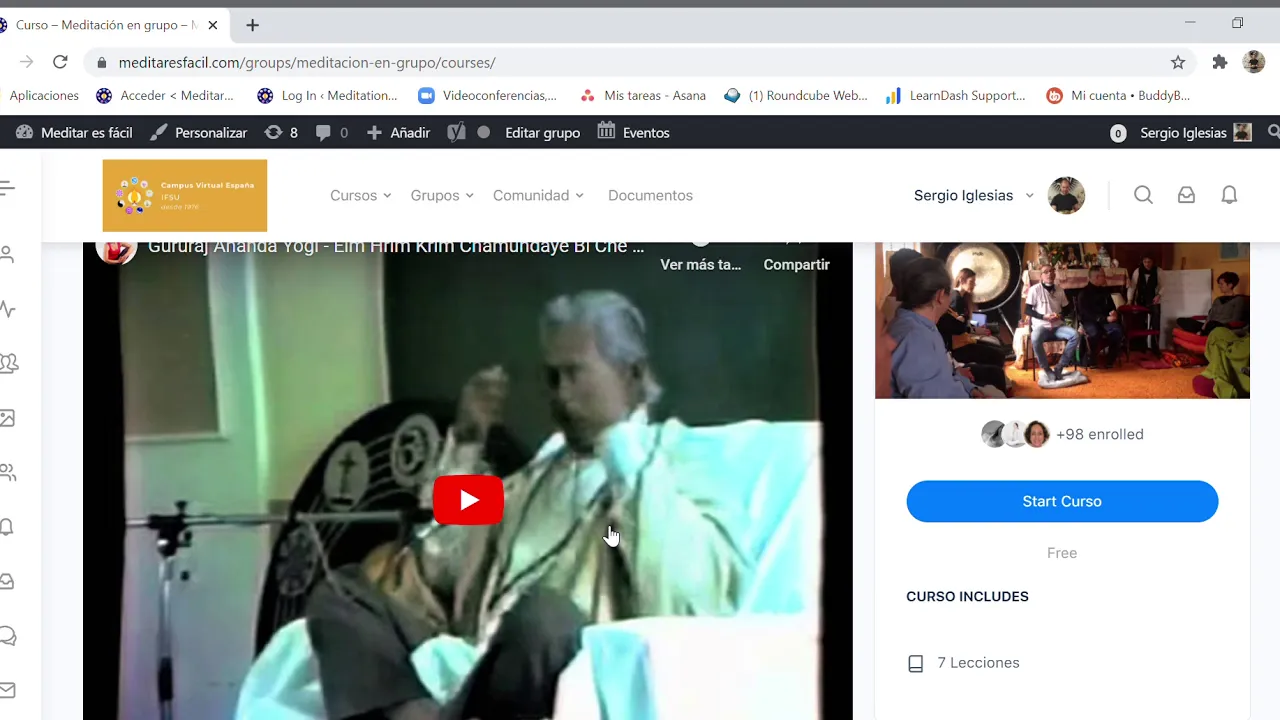The height and width of the screenshot is (720, 1280).
Task: Click the +98 enrolled text
Action: click(x=1100, y=434)
